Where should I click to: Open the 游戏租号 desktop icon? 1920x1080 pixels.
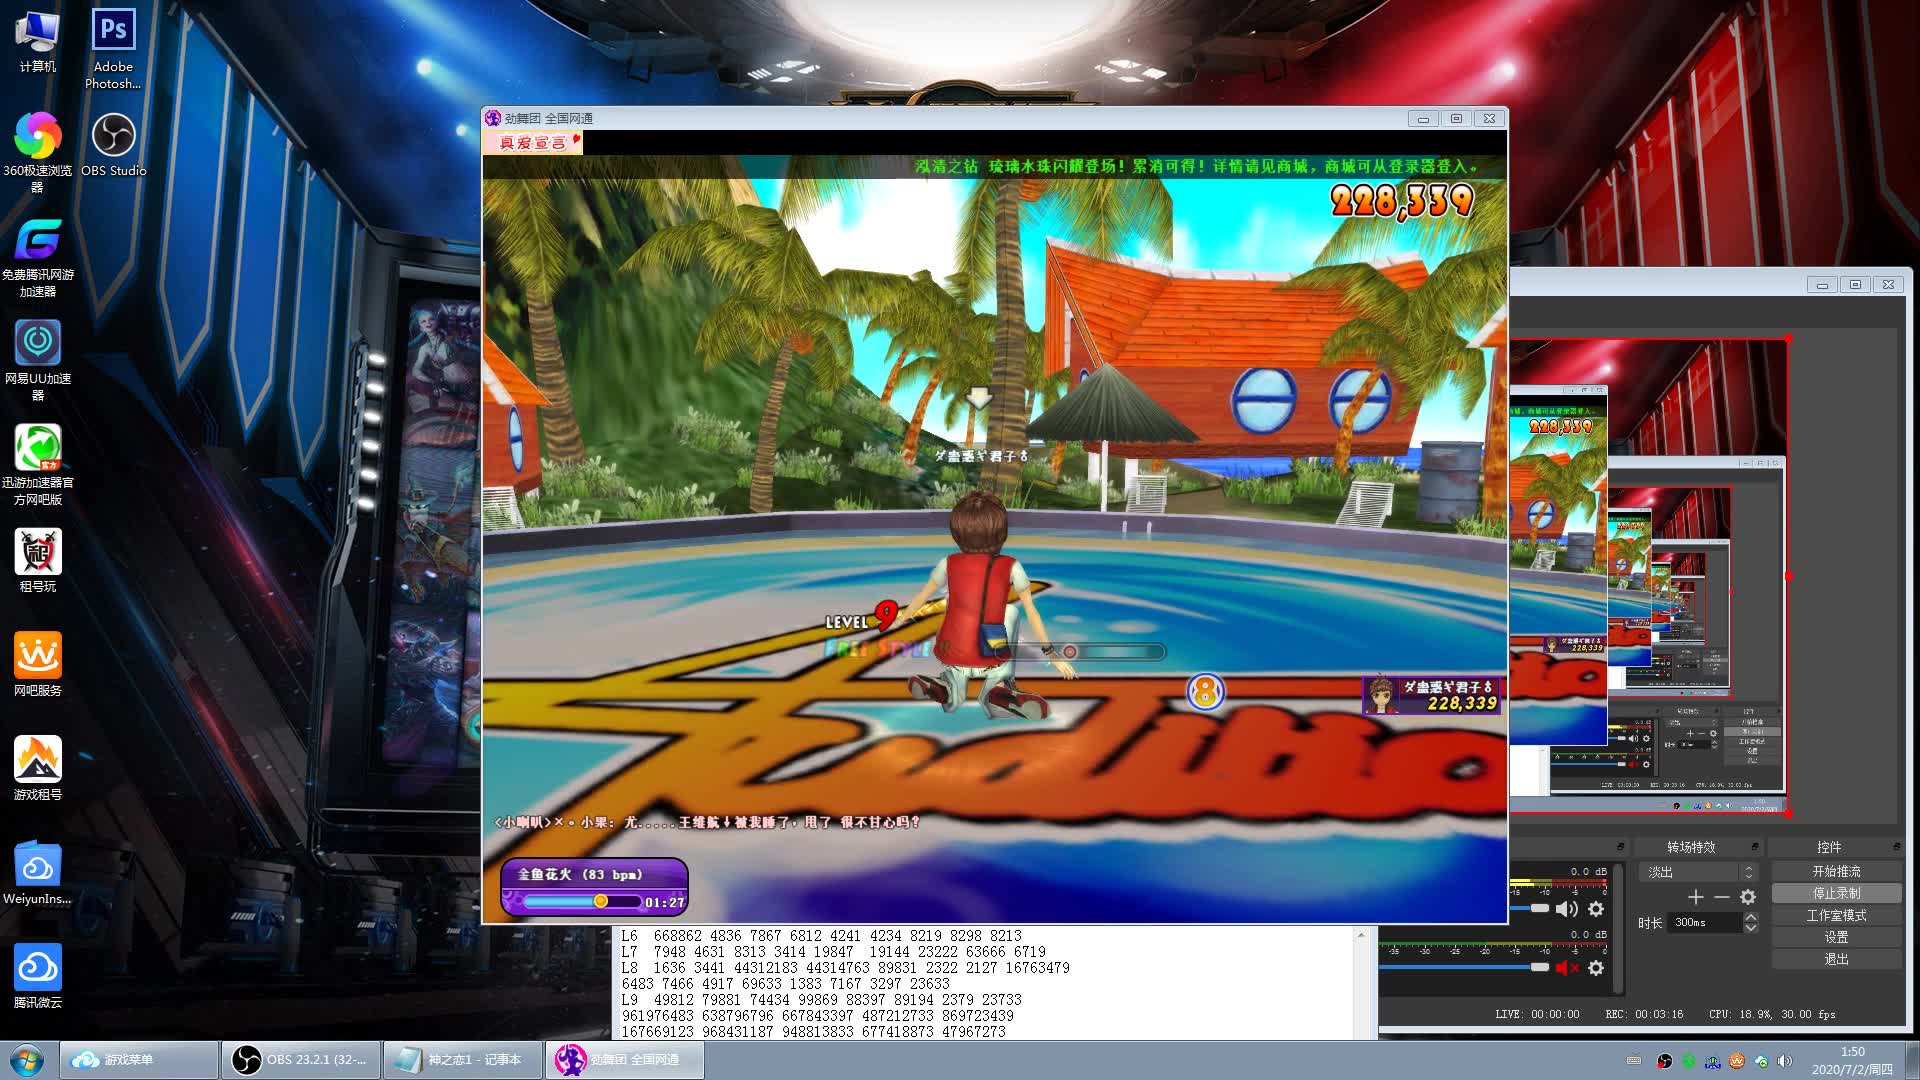pyautogui.click(x=37, y=768)
